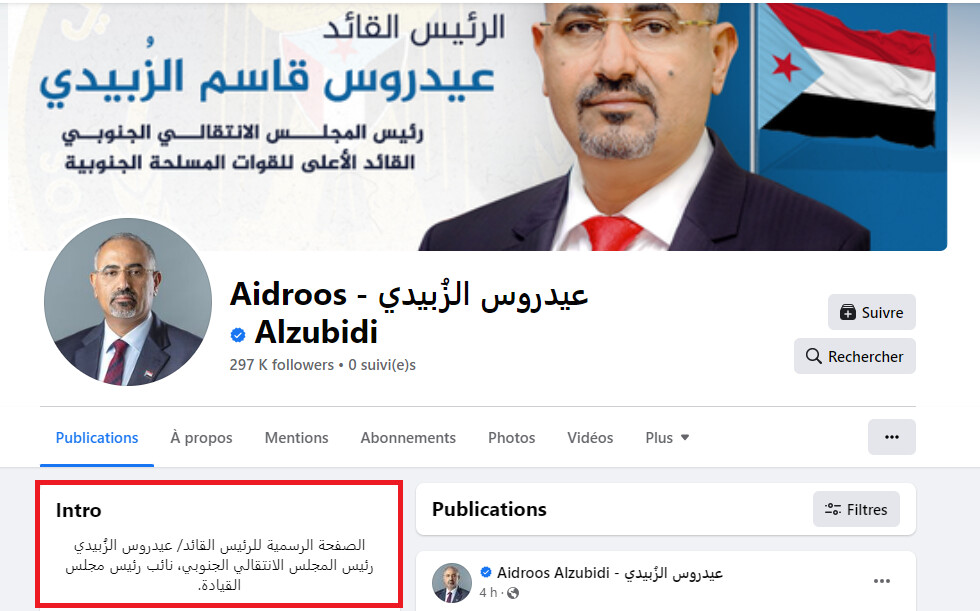This screenshot has height=611, width=980.
Task: Click the Rechercher magnifying glass icon
Action: pos(814,356)
